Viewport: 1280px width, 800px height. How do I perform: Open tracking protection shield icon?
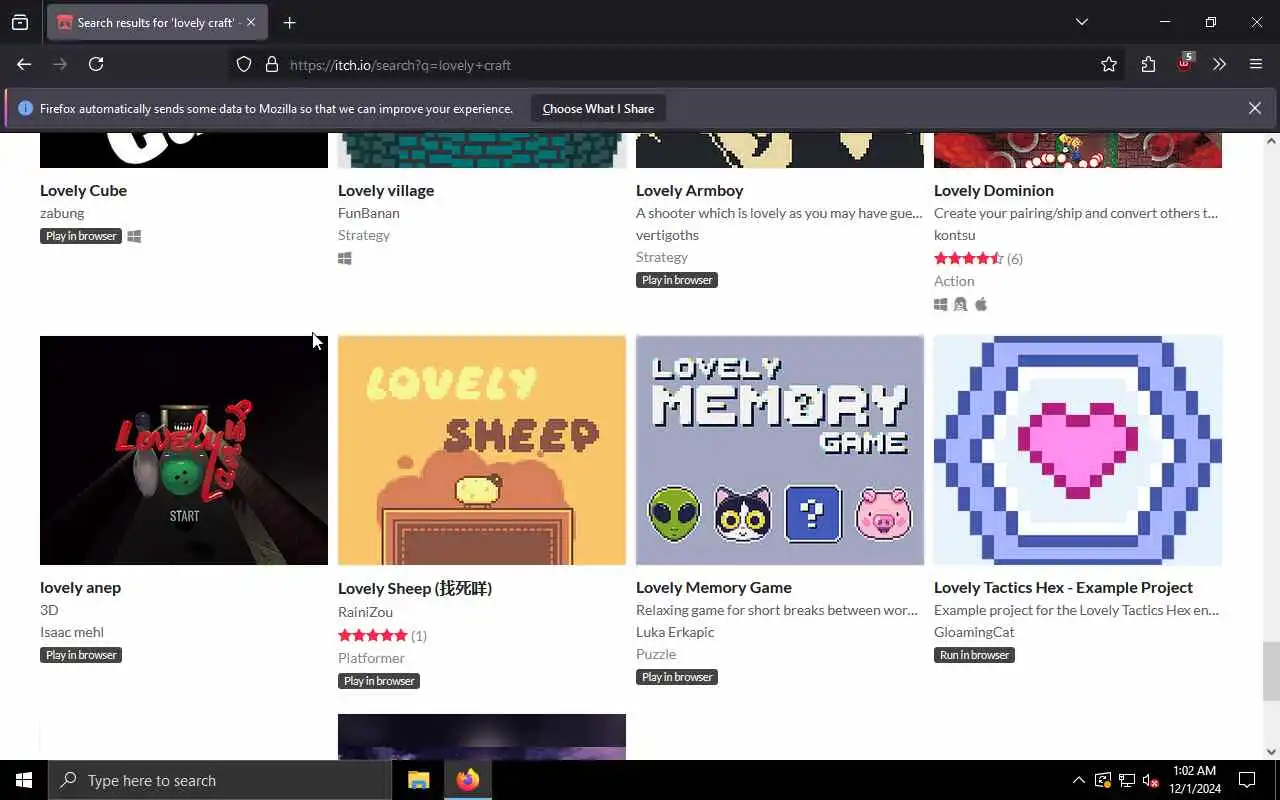[244, 64]
